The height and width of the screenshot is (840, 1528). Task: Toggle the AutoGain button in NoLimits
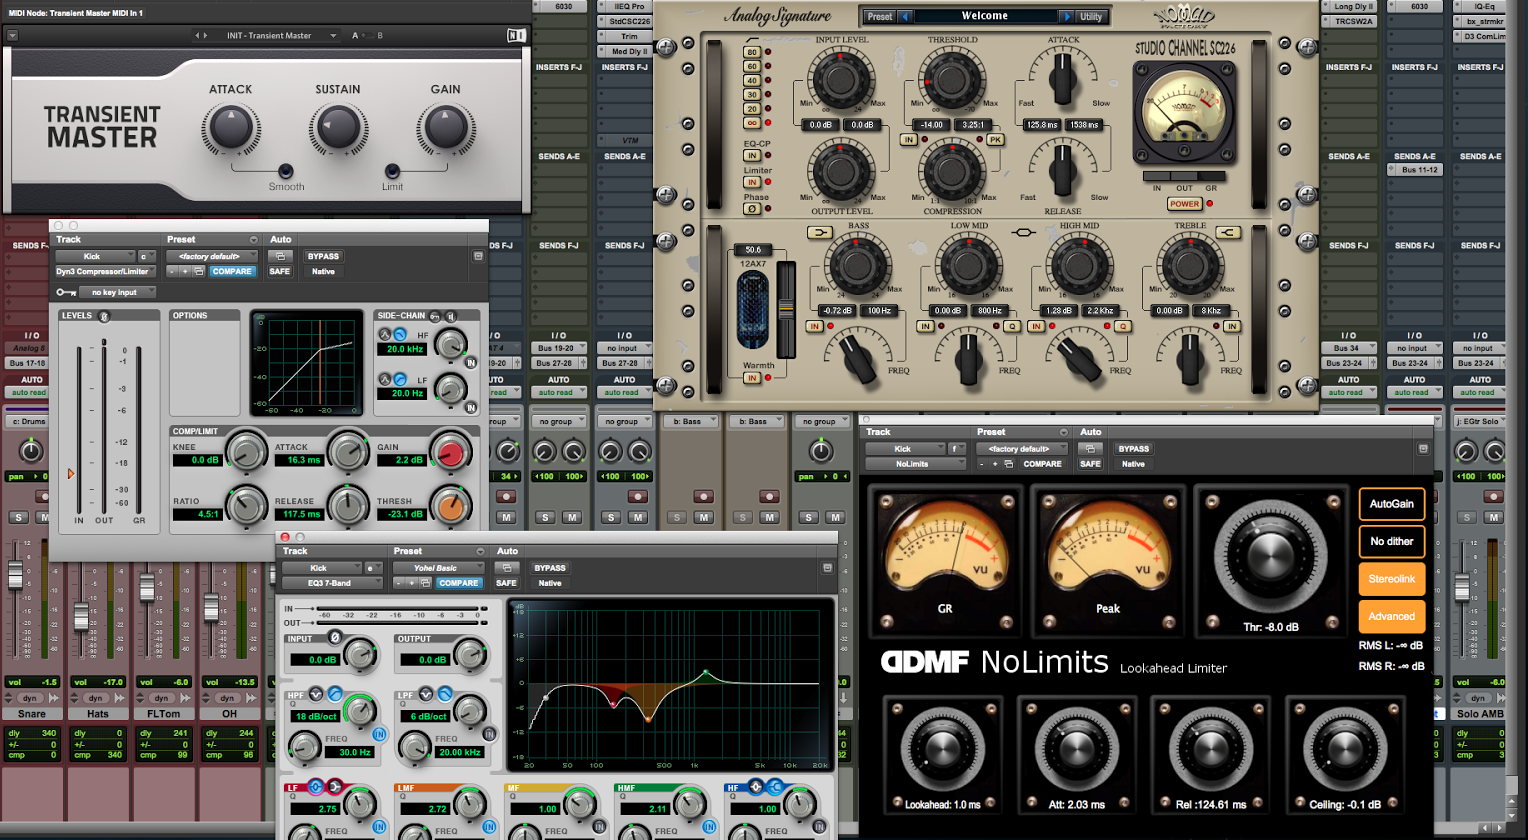[x=1391, y=504]
